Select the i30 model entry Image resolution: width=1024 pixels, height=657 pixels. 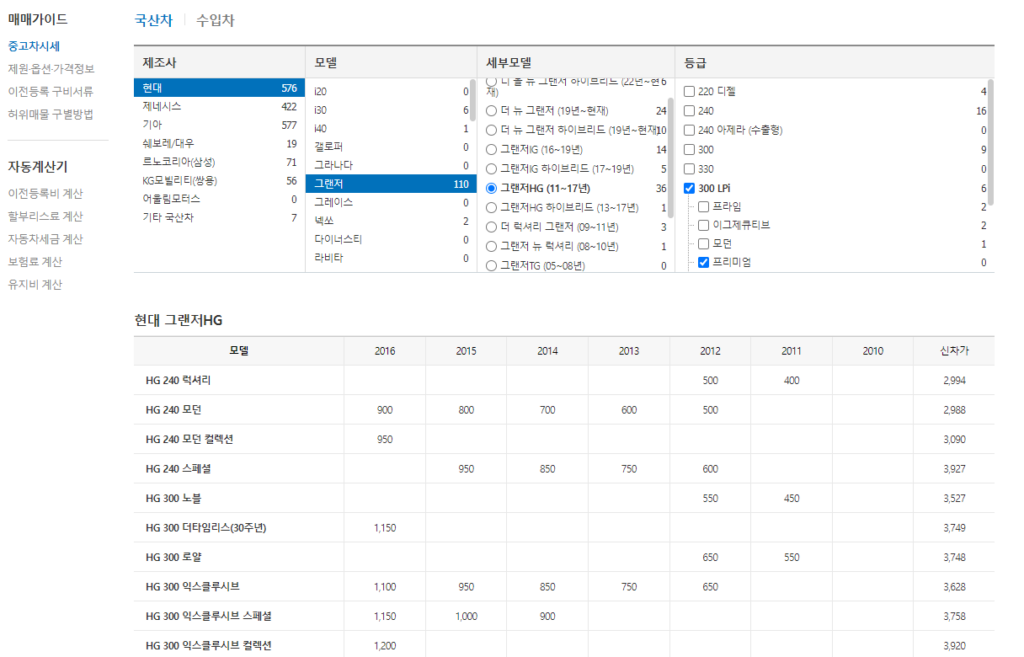320,110
